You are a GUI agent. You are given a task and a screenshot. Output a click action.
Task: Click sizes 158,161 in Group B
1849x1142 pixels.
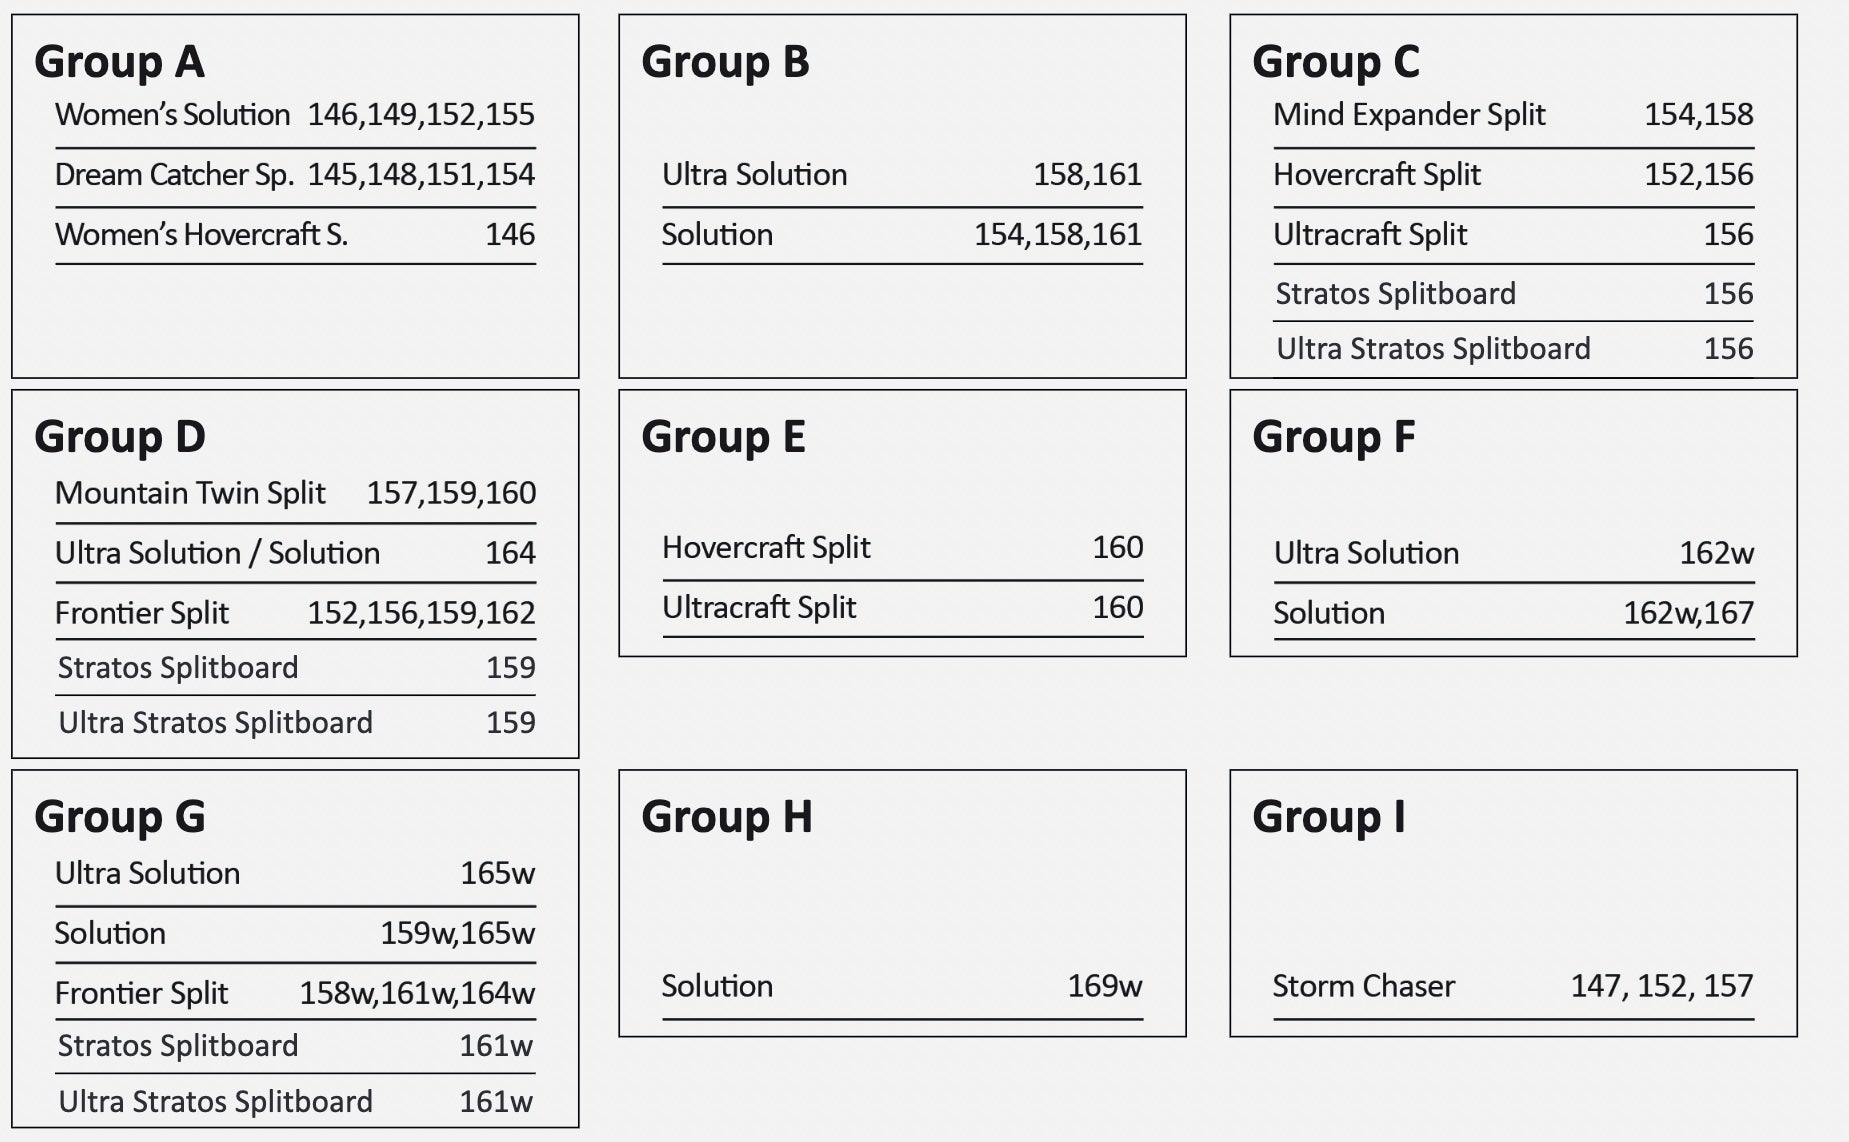coord(1088,175)
